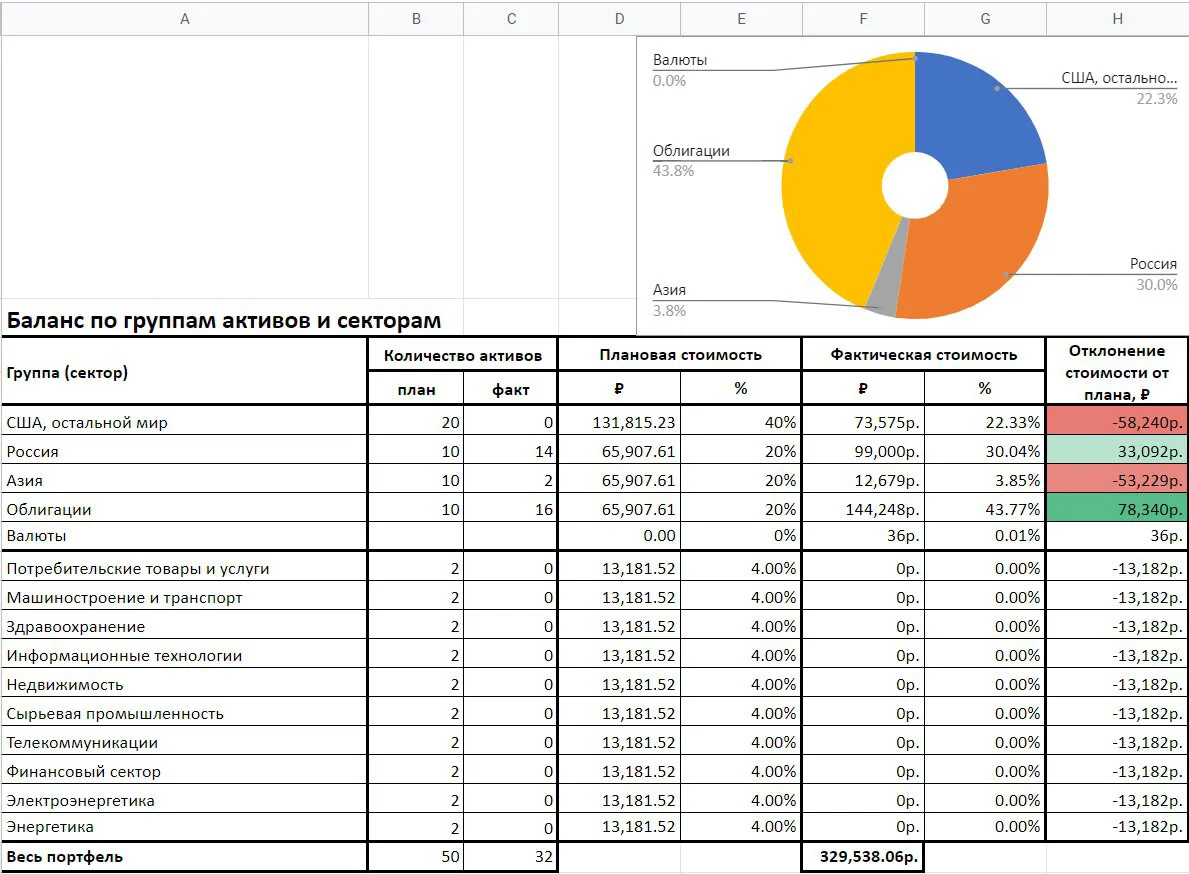Image resolution: width=1189 pixels, height=874 pixels.
Task: Select the Количество активов header cell
Action: point(463,355)
